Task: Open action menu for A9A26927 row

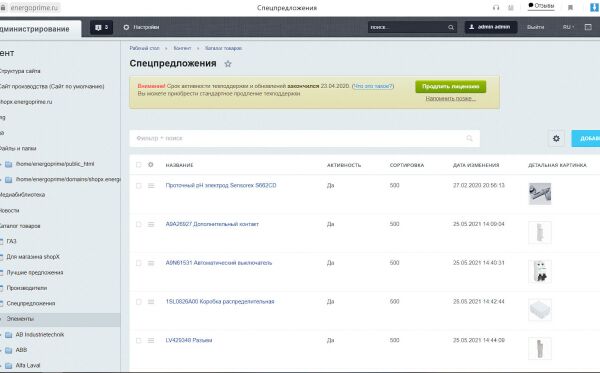Action: [151, 224]
